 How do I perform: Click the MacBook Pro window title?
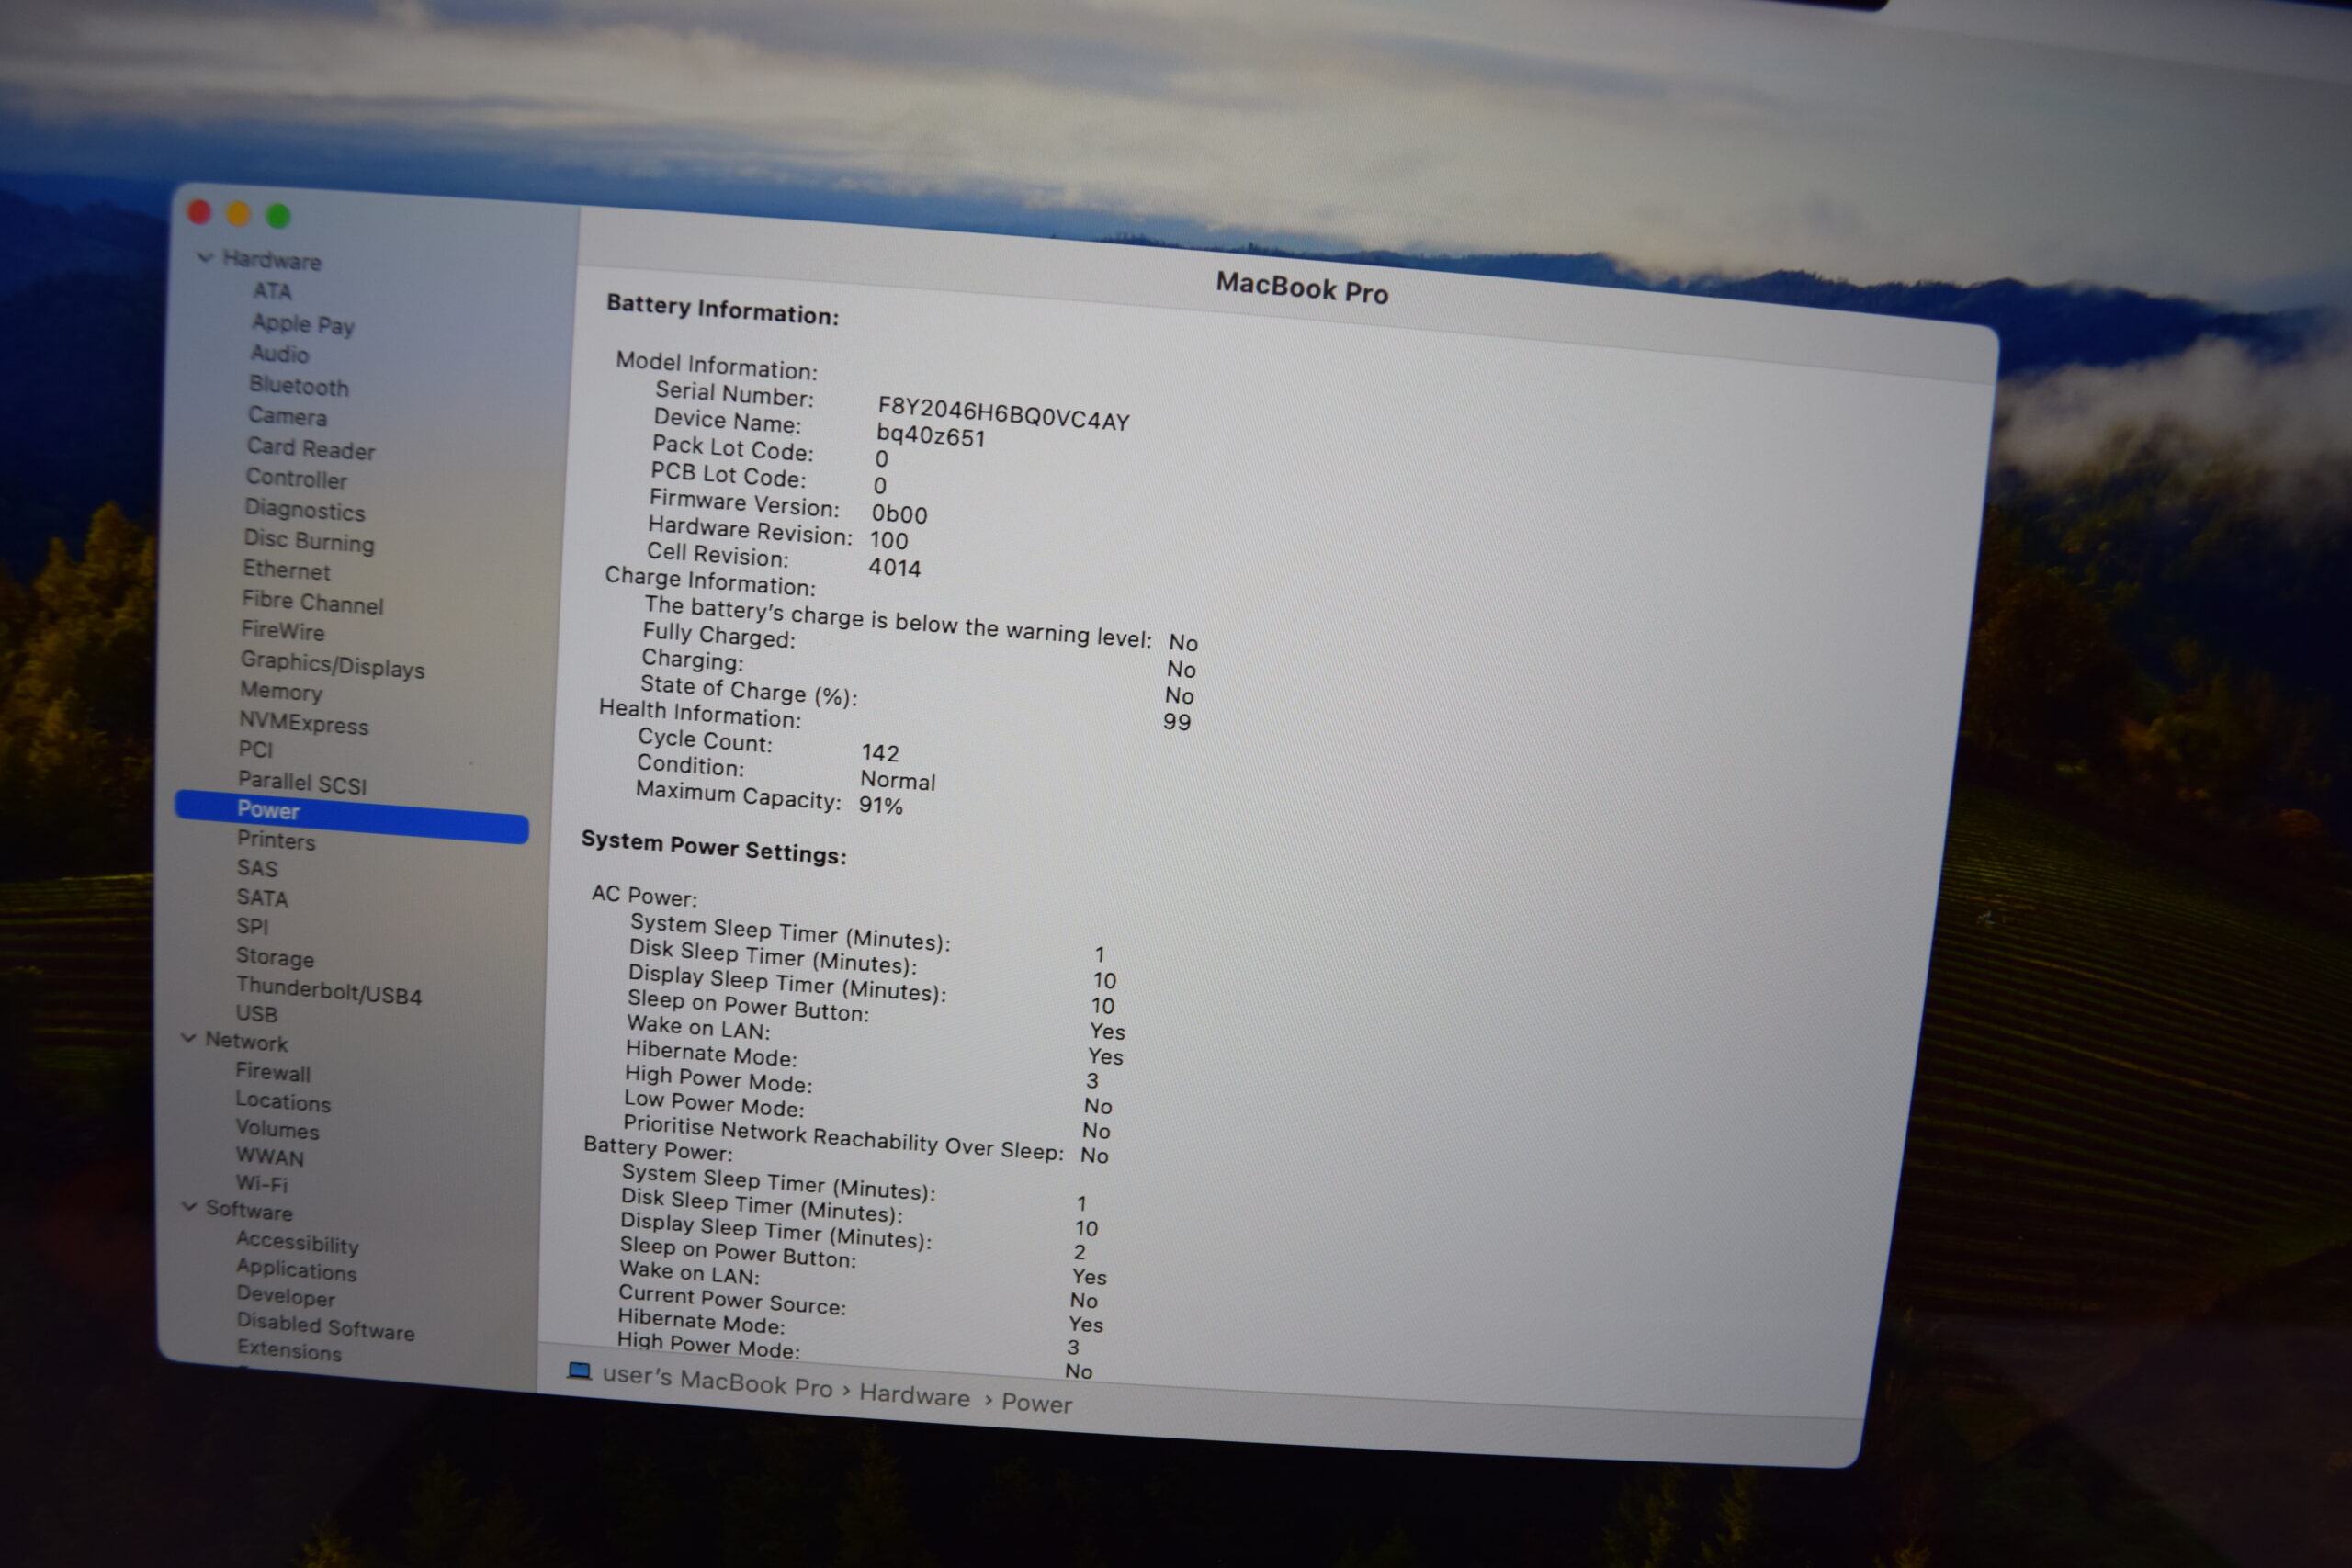(1301, 288)
